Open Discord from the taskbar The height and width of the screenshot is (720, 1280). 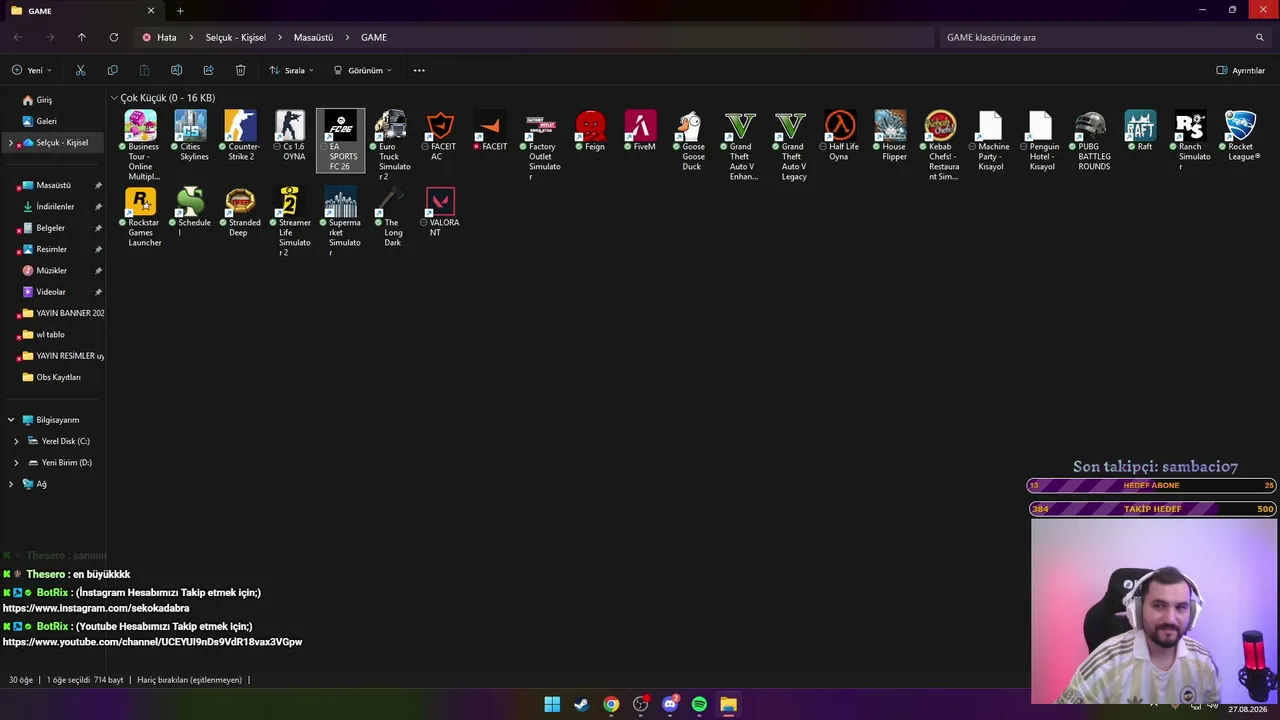click(670, 704)
